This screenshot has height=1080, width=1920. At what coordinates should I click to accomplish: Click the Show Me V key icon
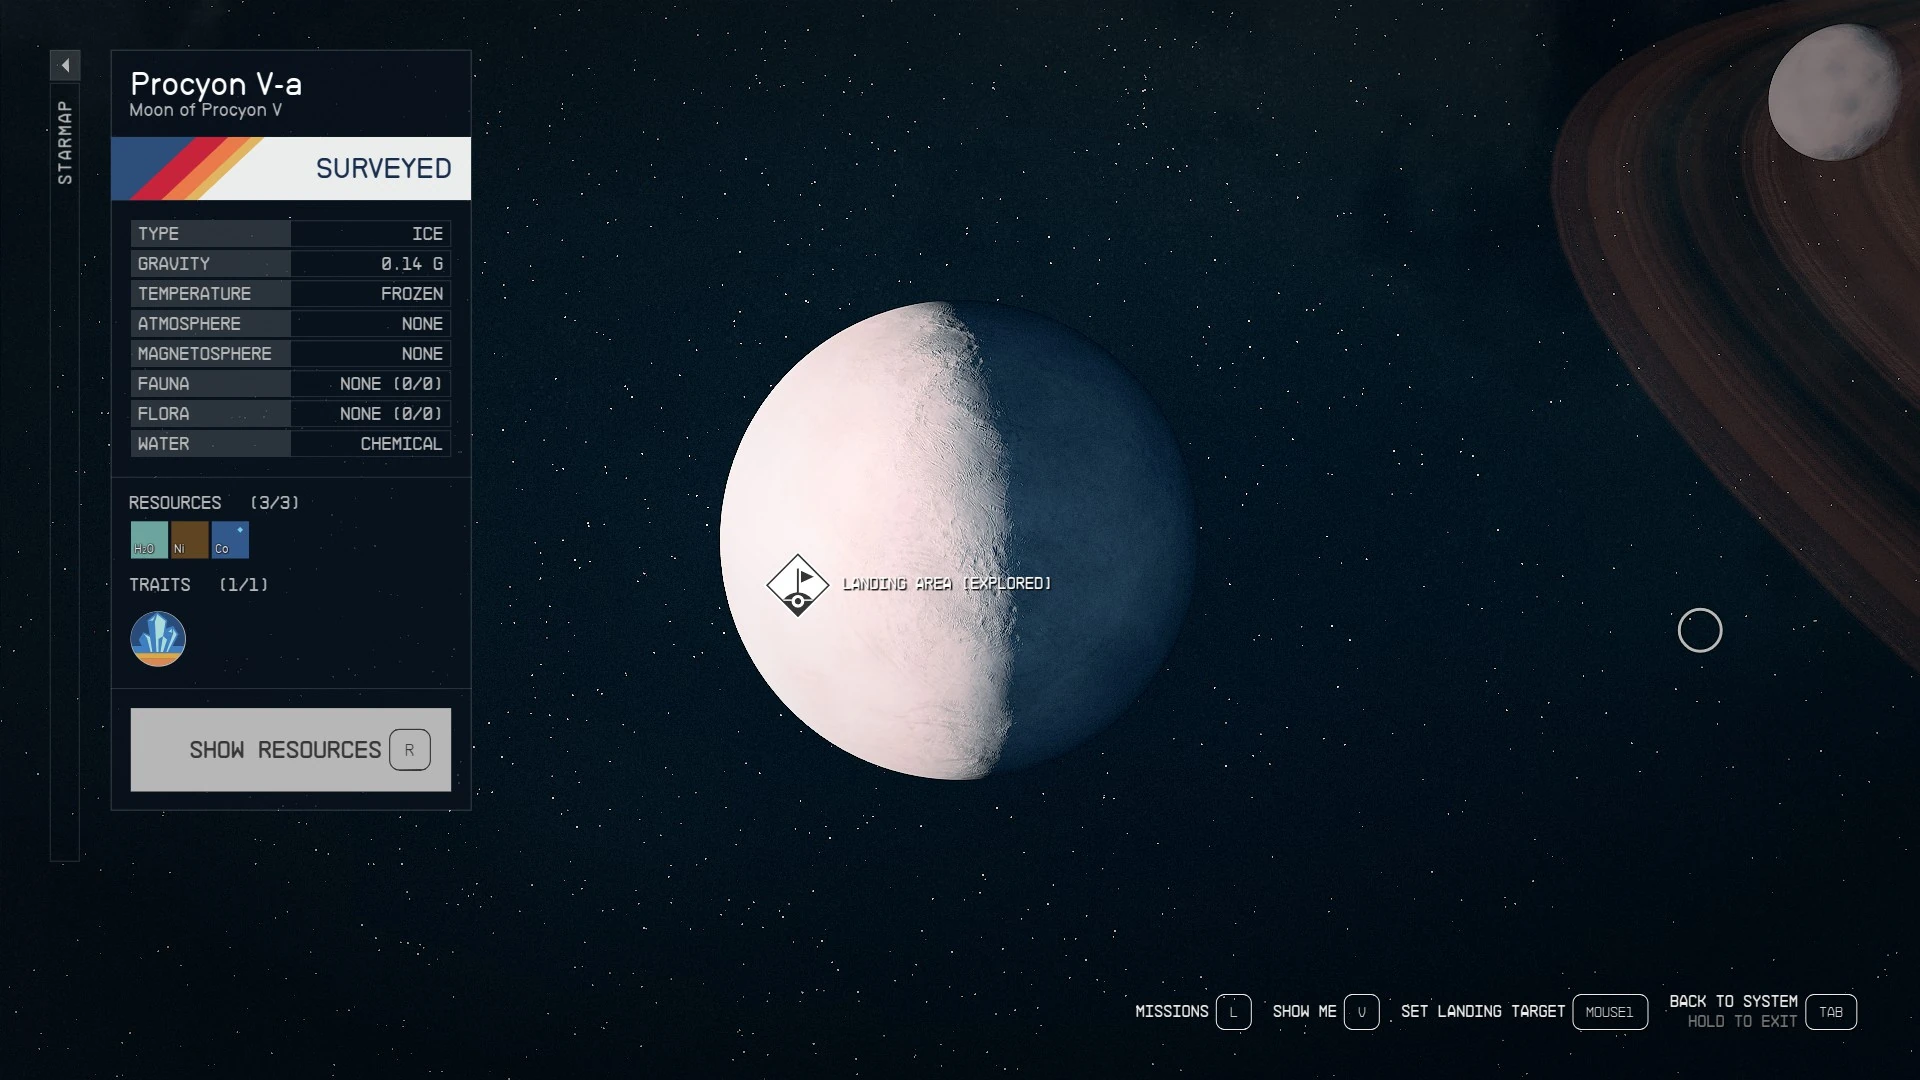[1361, 1012]
